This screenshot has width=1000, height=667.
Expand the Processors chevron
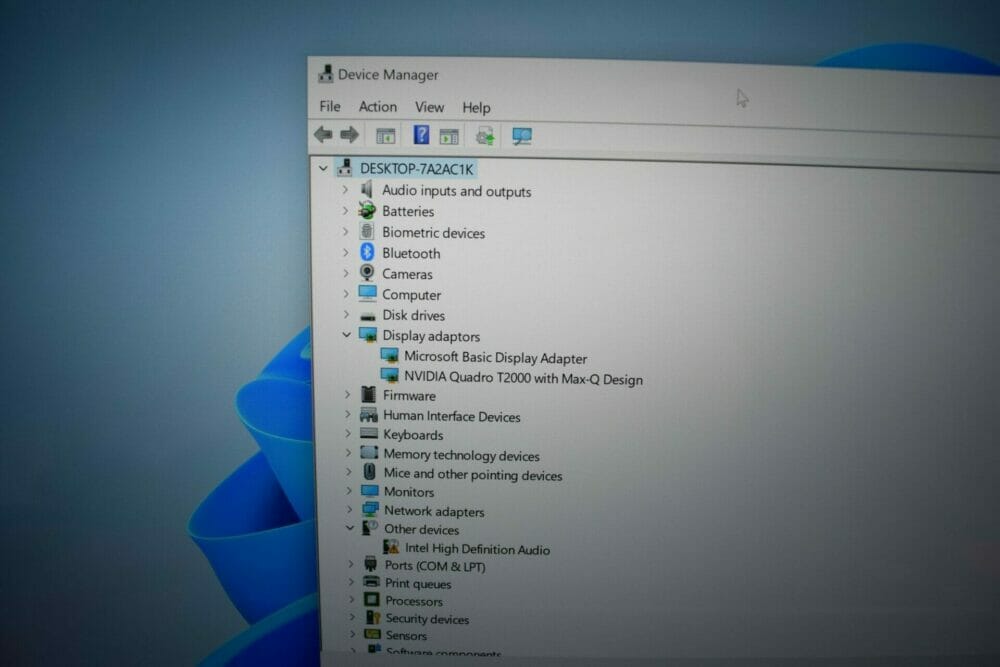351,599
